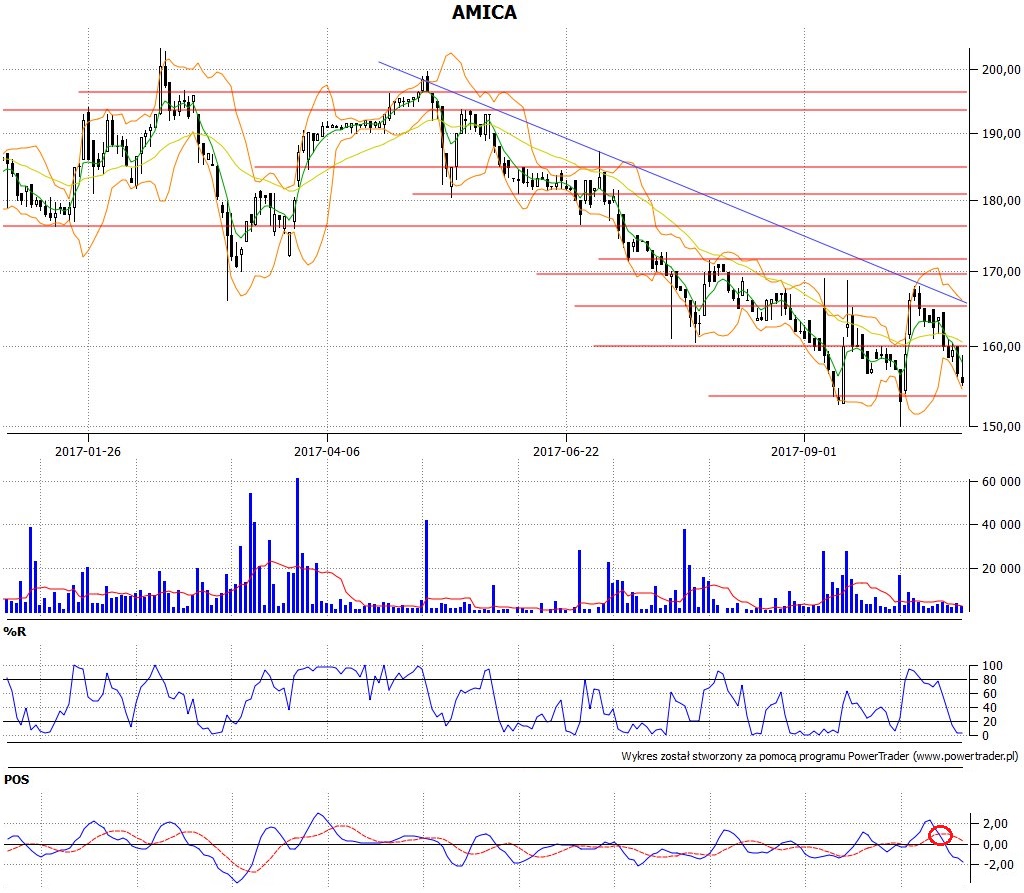Image resolution: width=1024 pixels, height=893 pixels.
Task: Click the tallest volume bar near 60 000
Action: pos(298,545)
